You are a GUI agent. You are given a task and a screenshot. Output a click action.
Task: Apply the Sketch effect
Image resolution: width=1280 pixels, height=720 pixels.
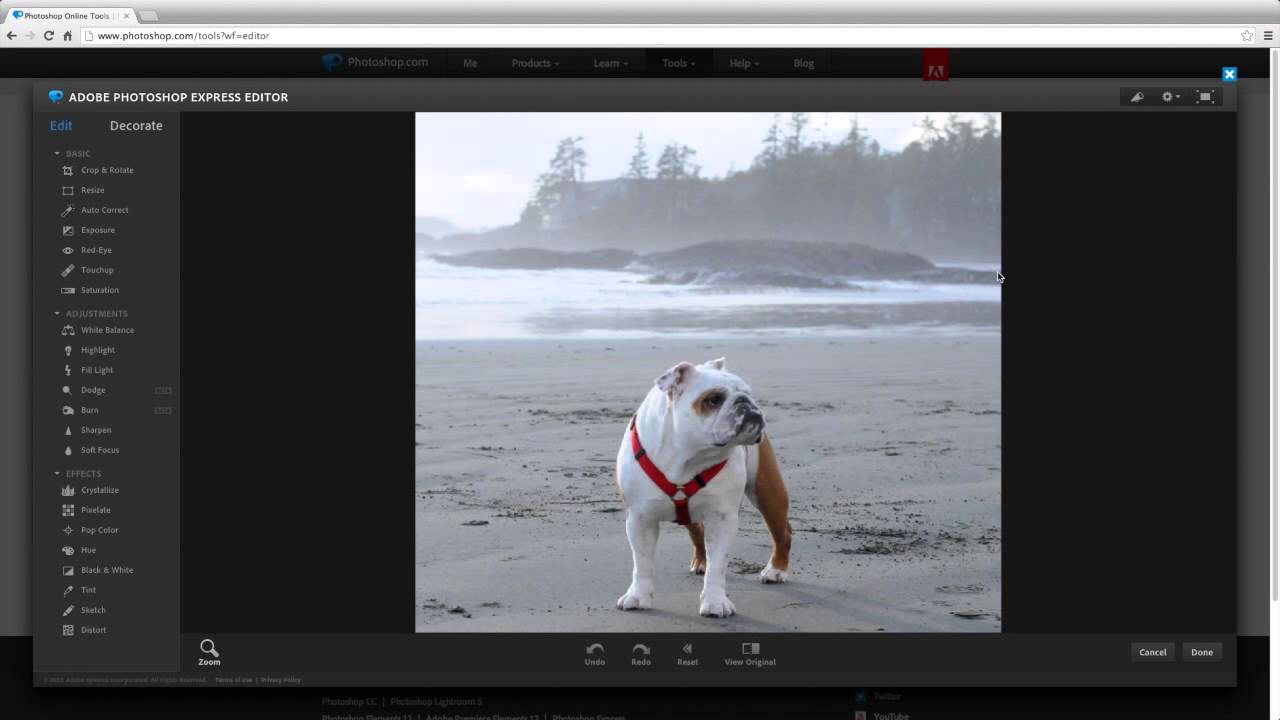click(x=83, y=610)
